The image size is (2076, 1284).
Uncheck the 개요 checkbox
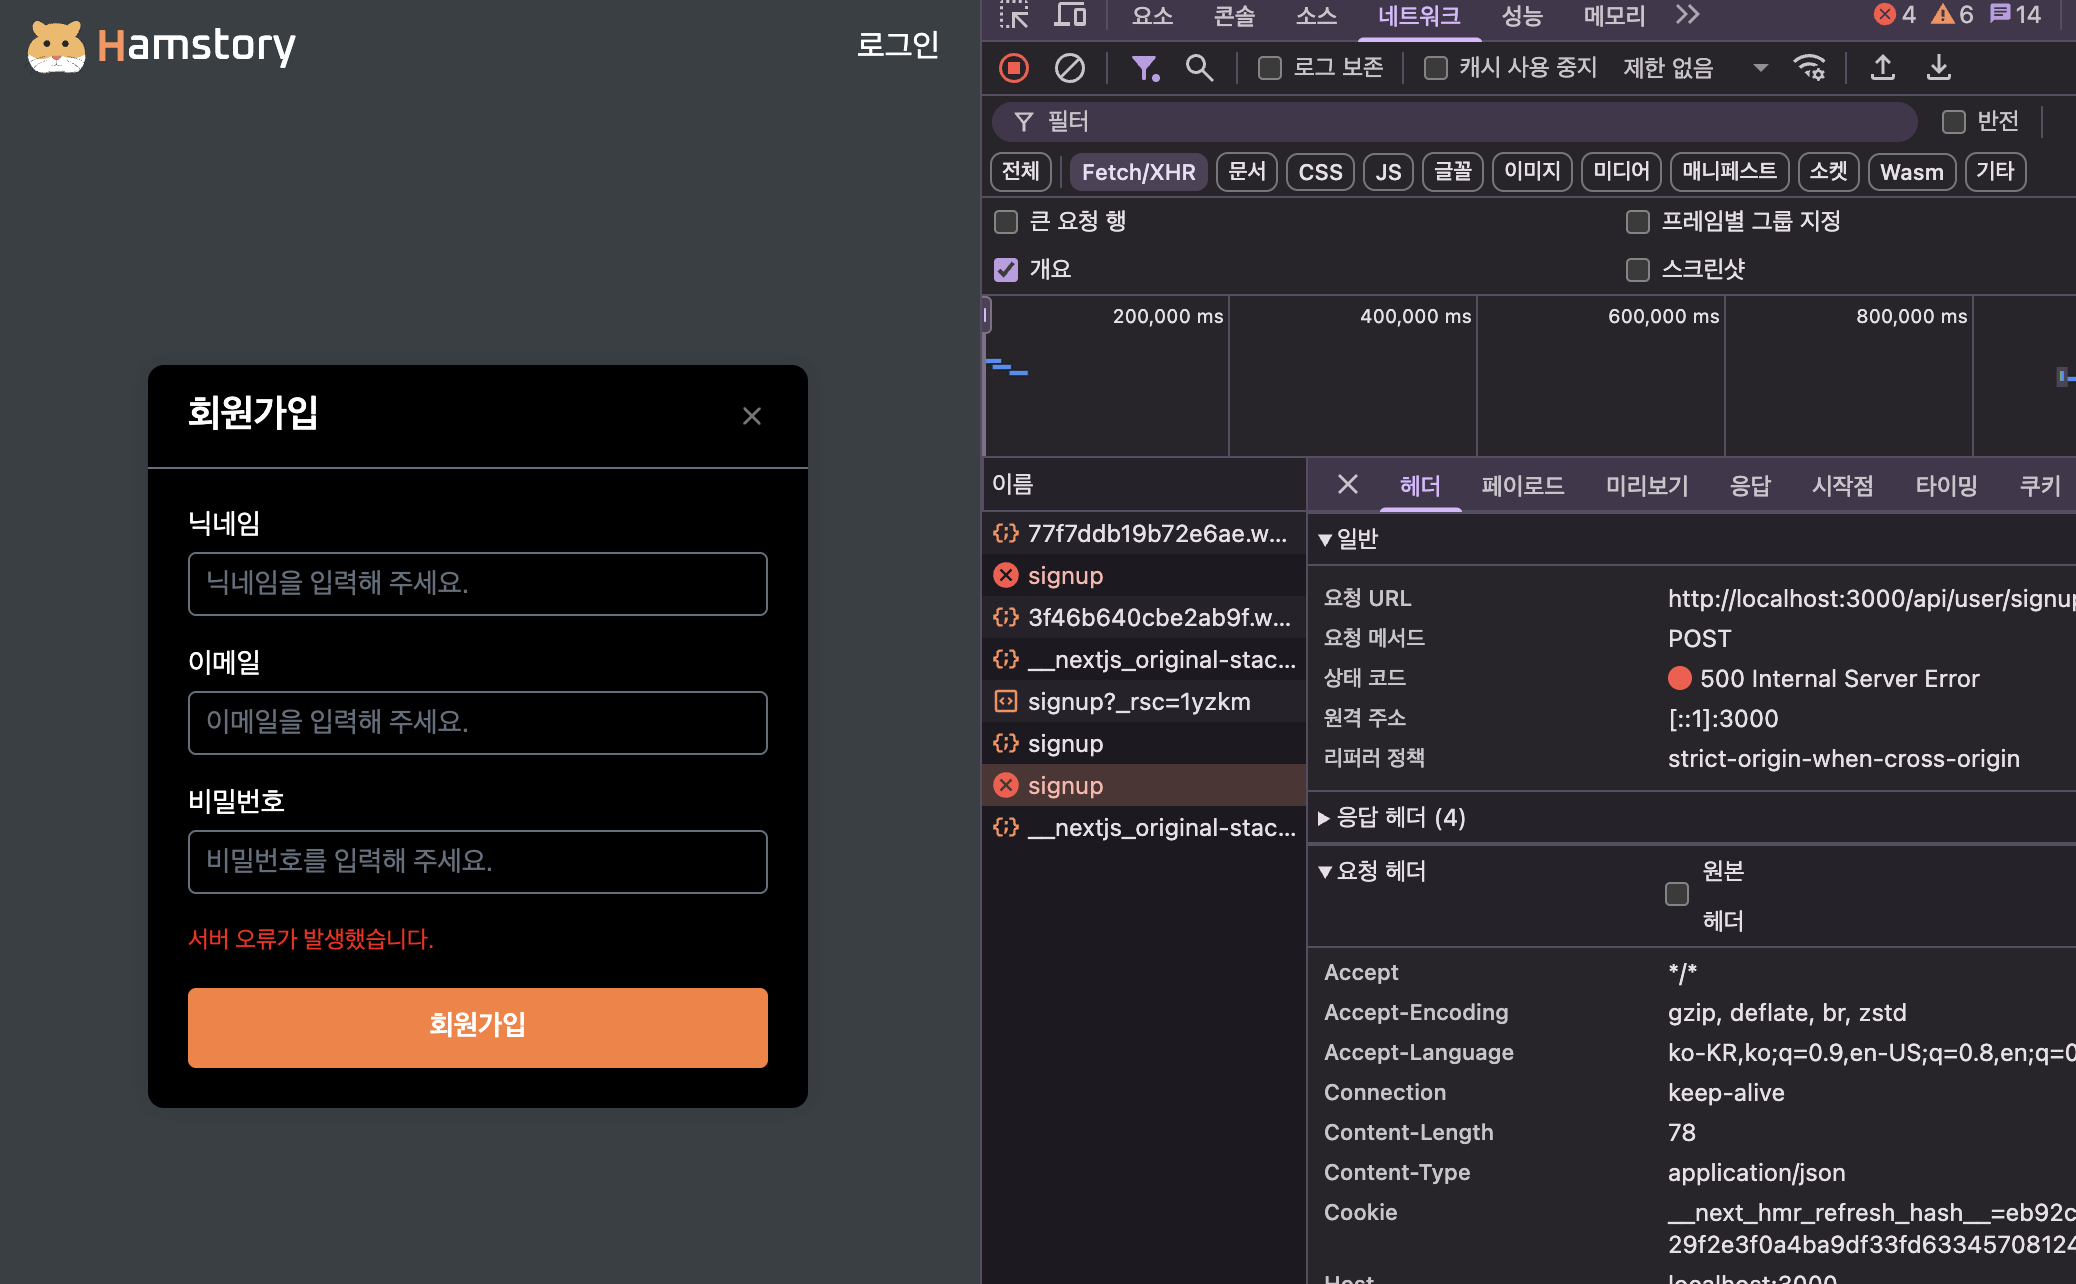(x=1006, y=270)
